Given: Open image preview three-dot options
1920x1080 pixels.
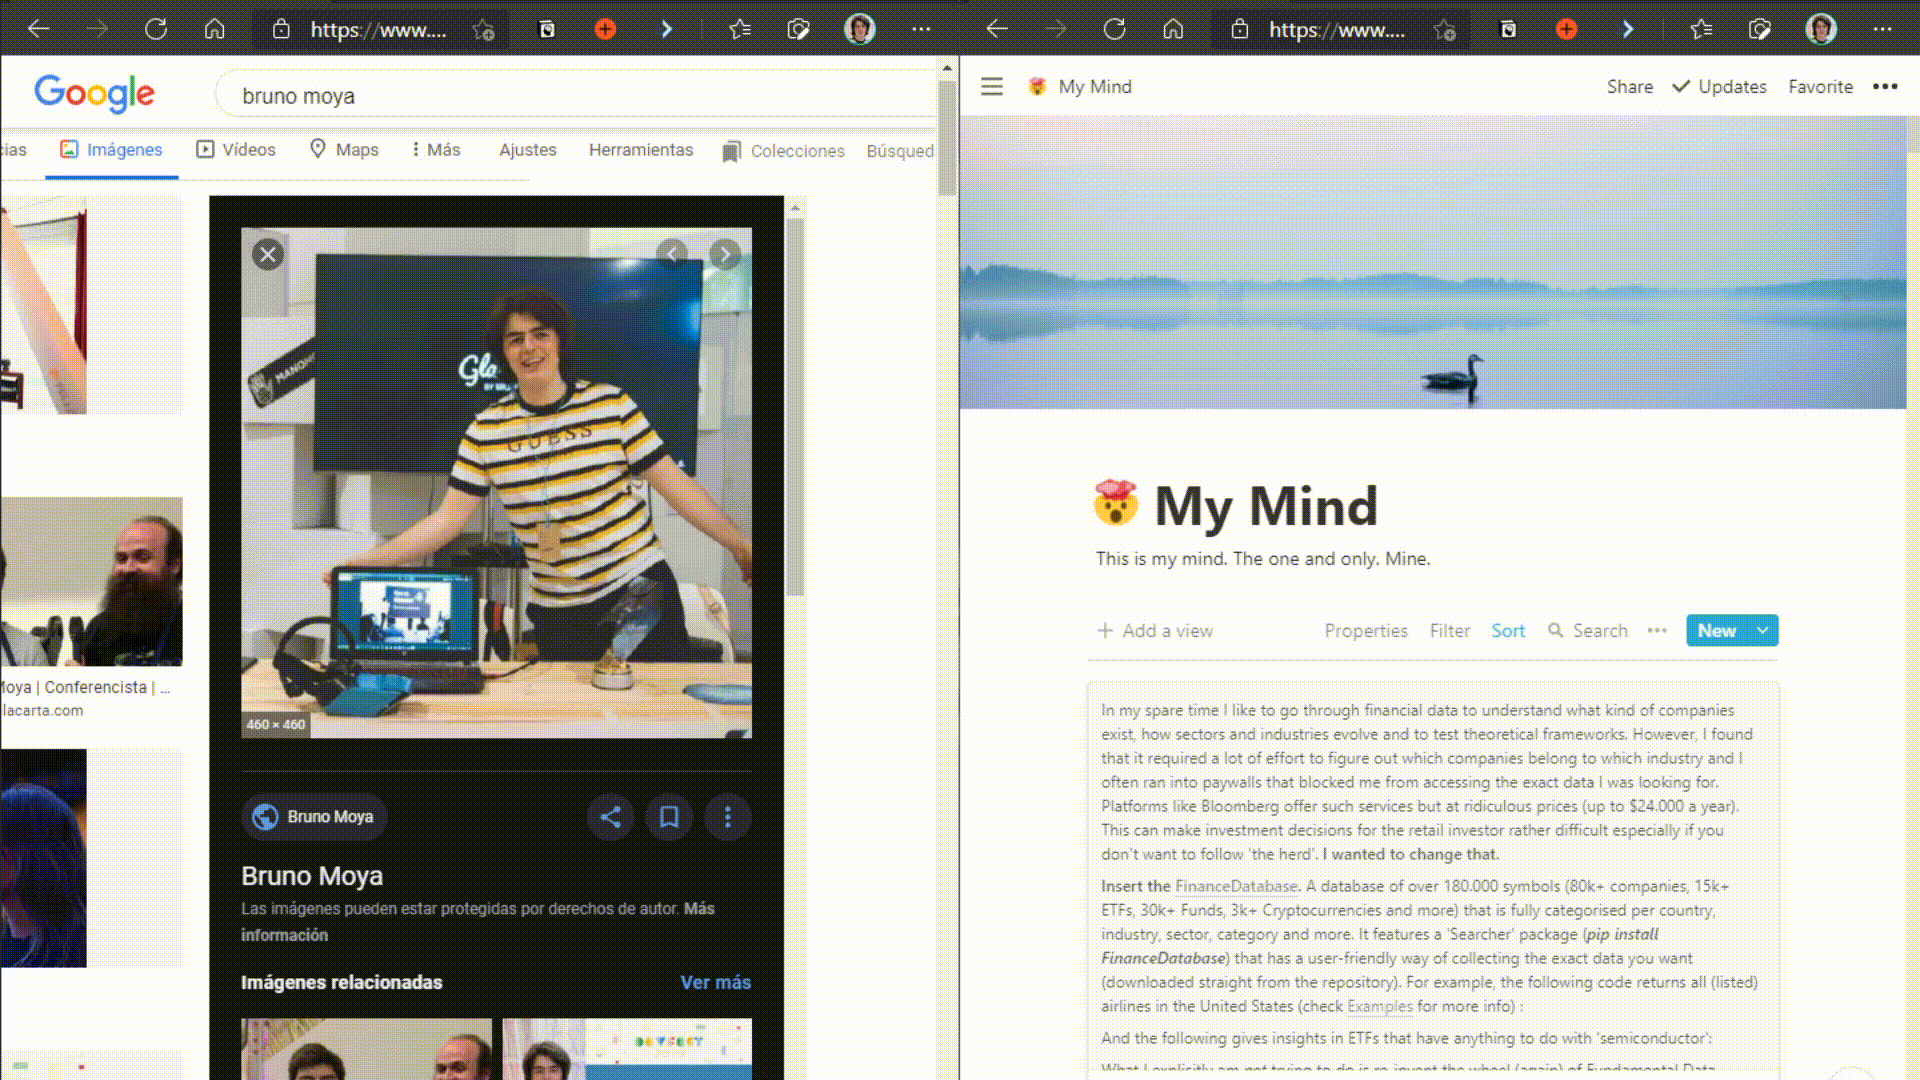Looking at the screenshot, I should coord(727,817).
